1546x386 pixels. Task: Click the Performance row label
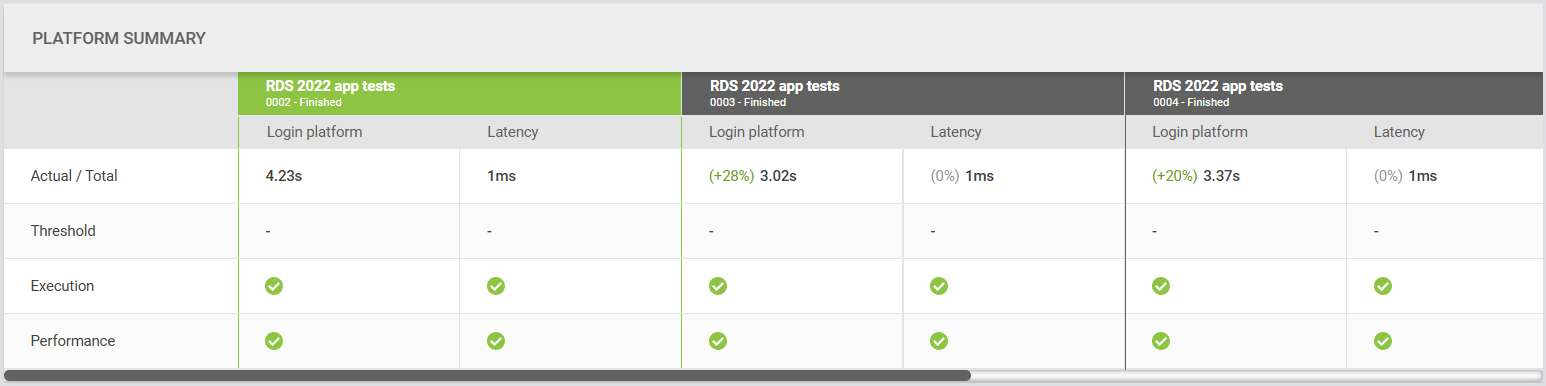point(73,341)
